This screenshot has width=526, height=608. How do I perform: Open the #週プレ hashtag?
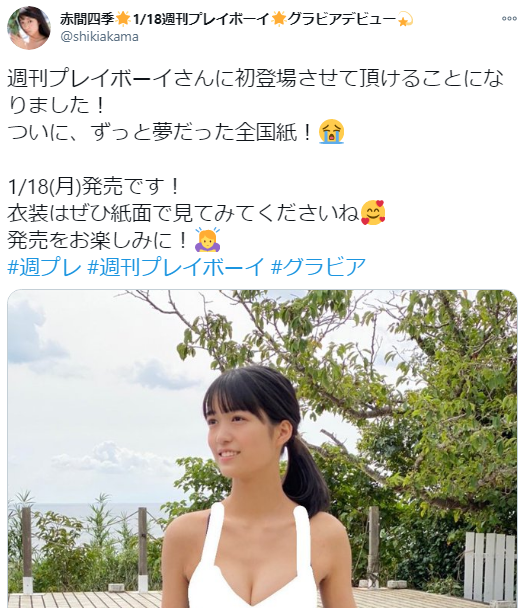[x=45, y=267]
